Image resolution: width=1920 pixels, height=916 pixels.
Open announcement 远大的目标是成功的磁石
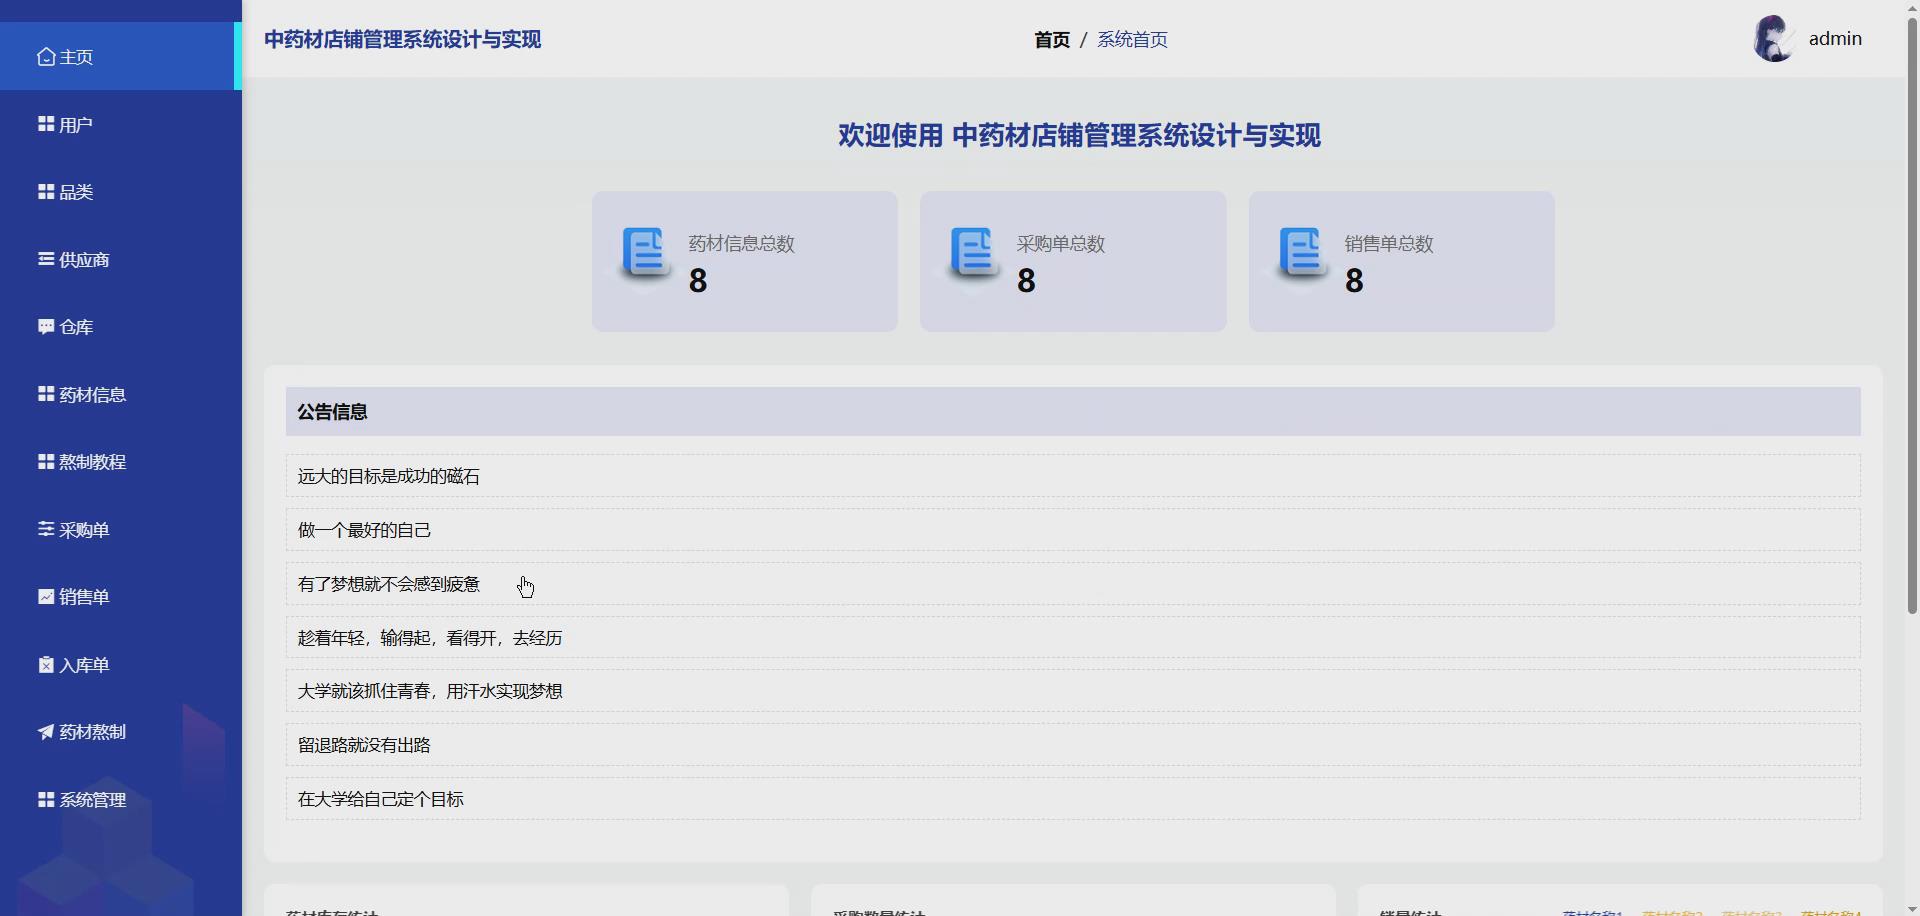1073,476
